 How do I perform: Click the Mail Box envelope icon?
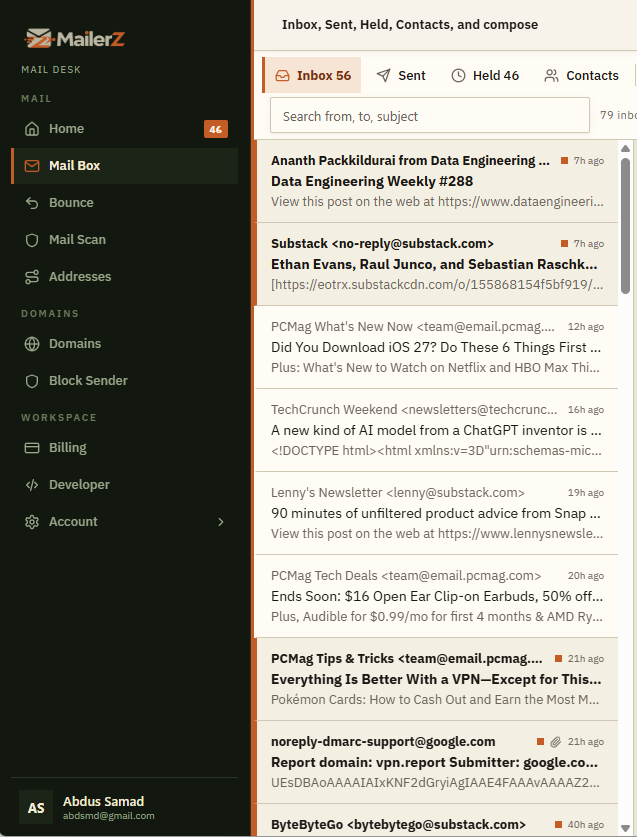coord(32,166)
